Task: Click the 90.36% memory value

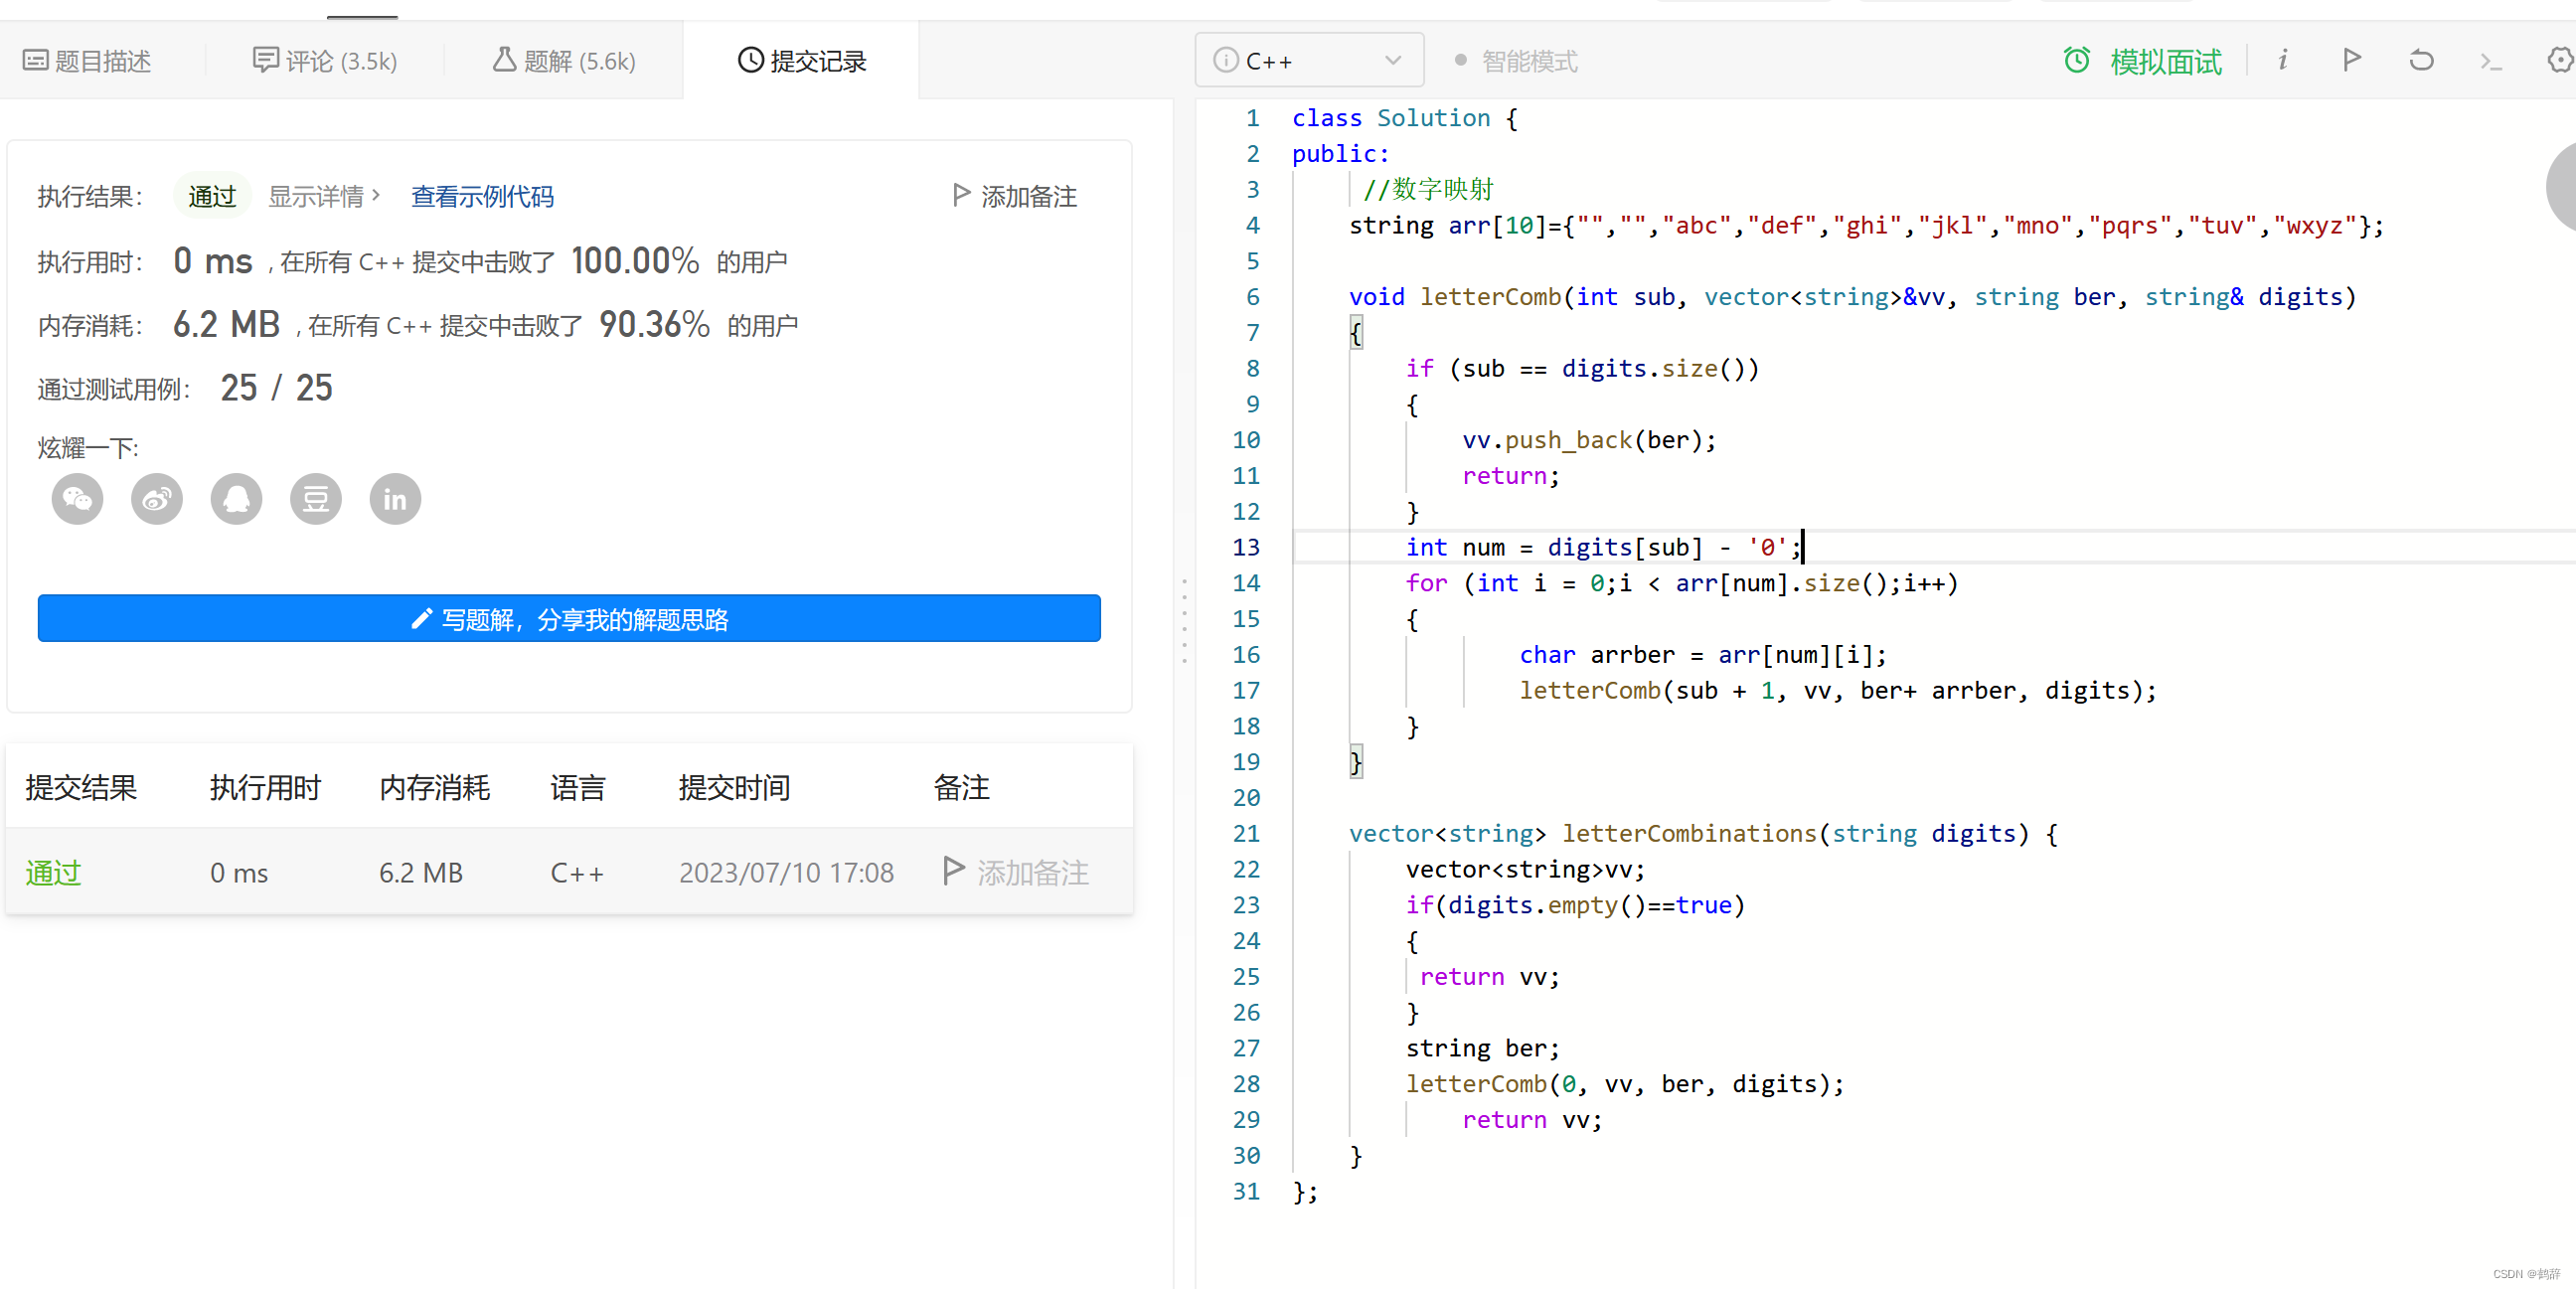Action: click(654, 324)
